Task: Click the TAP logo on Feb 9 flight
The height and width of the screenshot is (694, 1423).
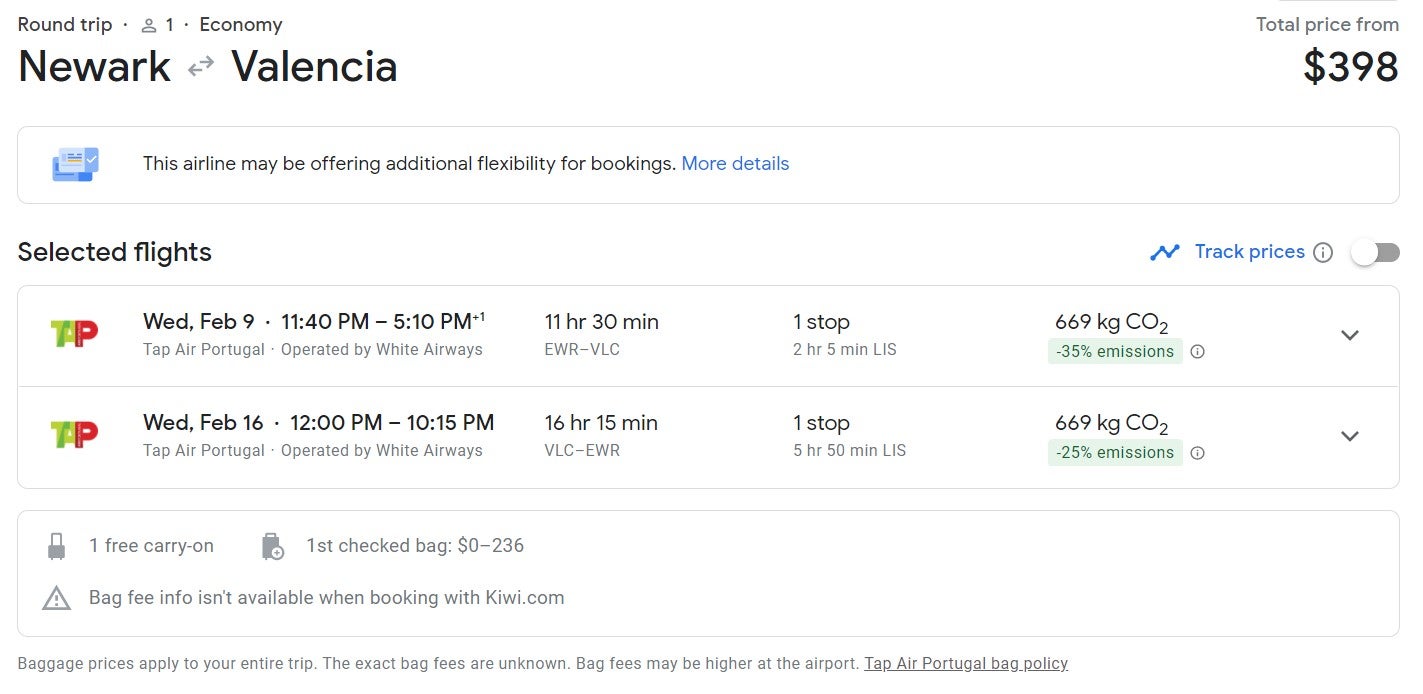Action: click(74, 333)
